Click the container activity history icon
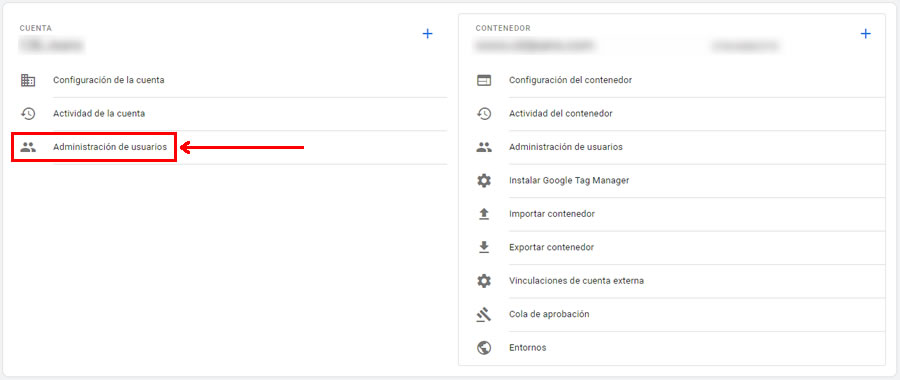 pos(484,114)
